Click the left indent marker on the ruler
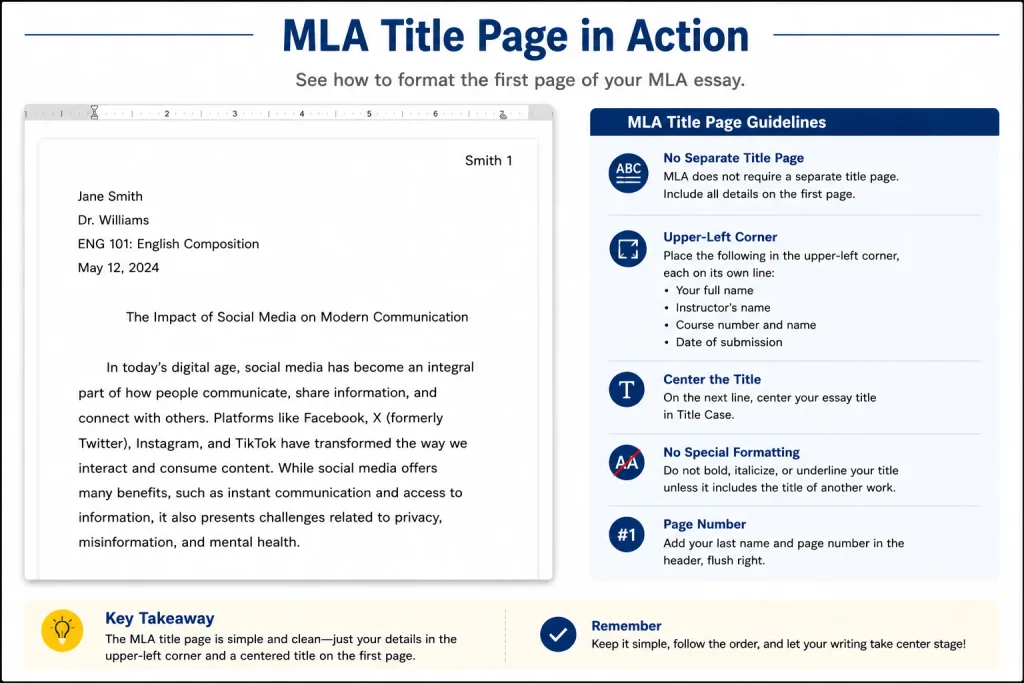The width and height of the screenshot is (1024, 683). (x=94, y=112)
